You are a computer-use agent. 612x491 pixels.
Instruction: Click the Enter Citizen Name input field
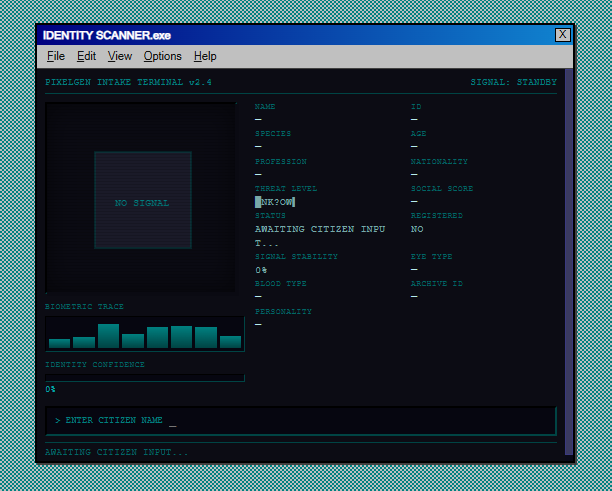tap(301, 420)
